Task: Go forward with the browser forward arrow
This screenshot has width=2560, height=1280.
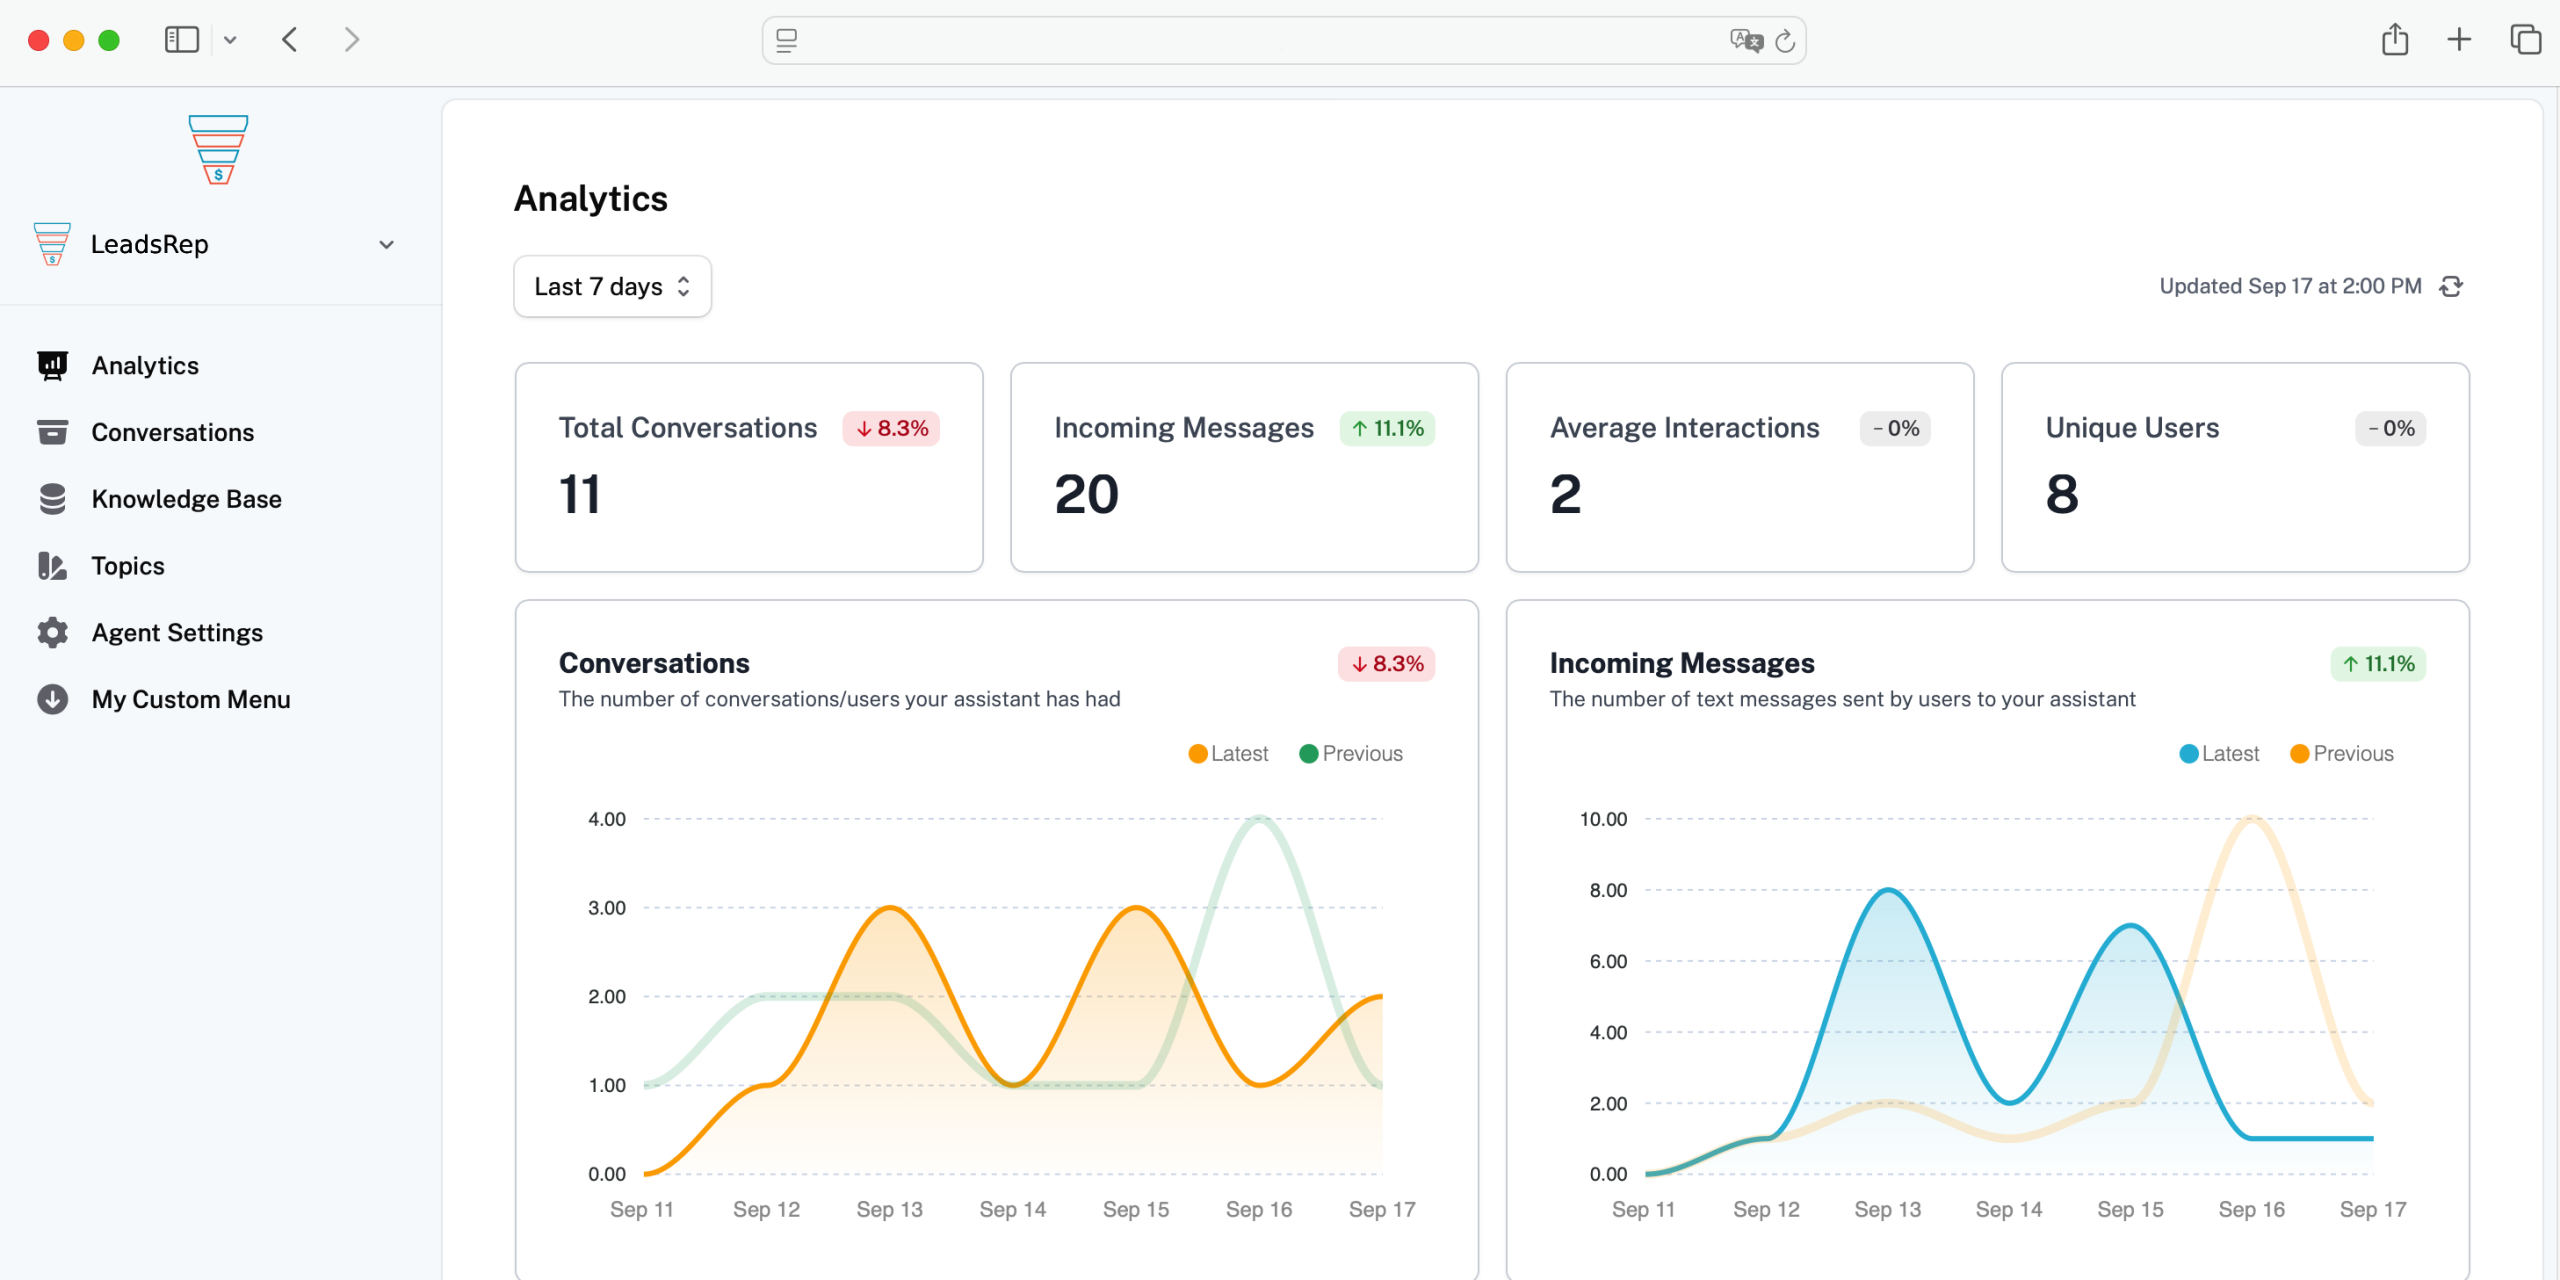Action: [x=351, y=40]
